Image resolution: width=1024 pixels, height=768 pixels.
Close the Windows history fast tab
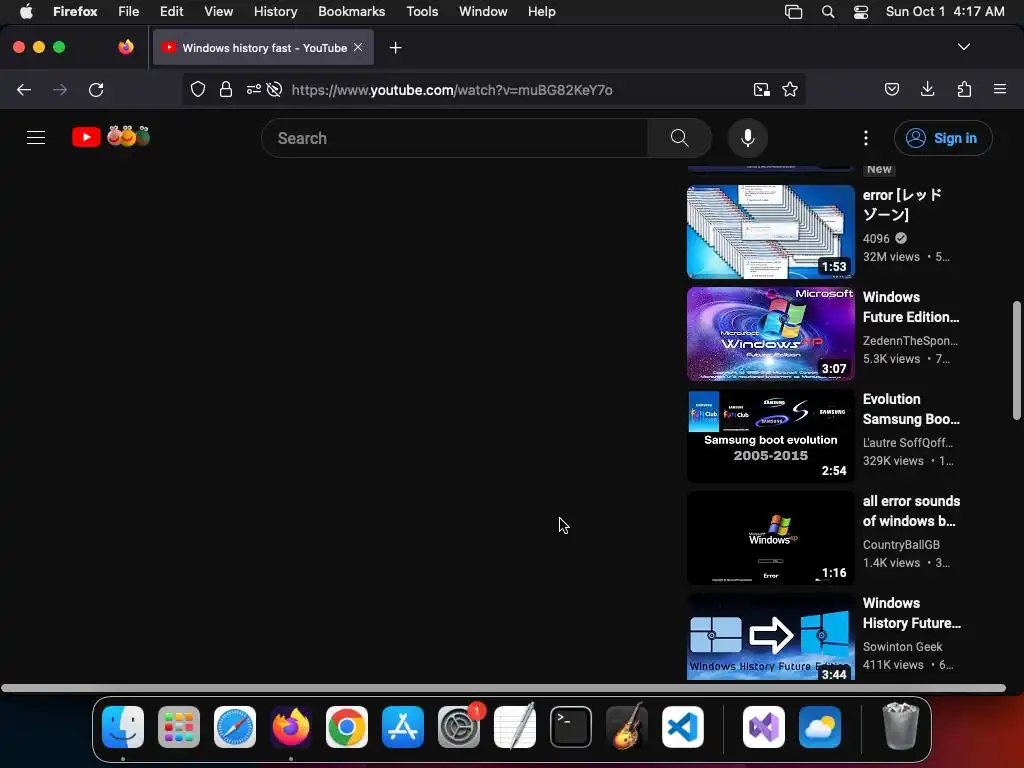pyautogui.click(x=358, y=47)
